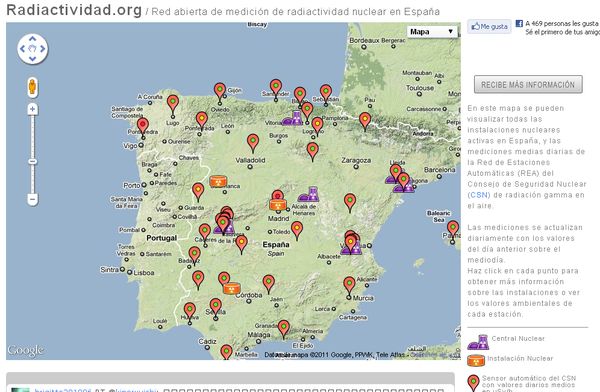
Task: Click the Facebook logo icon beside the likes count
Action: coord(519,23)
